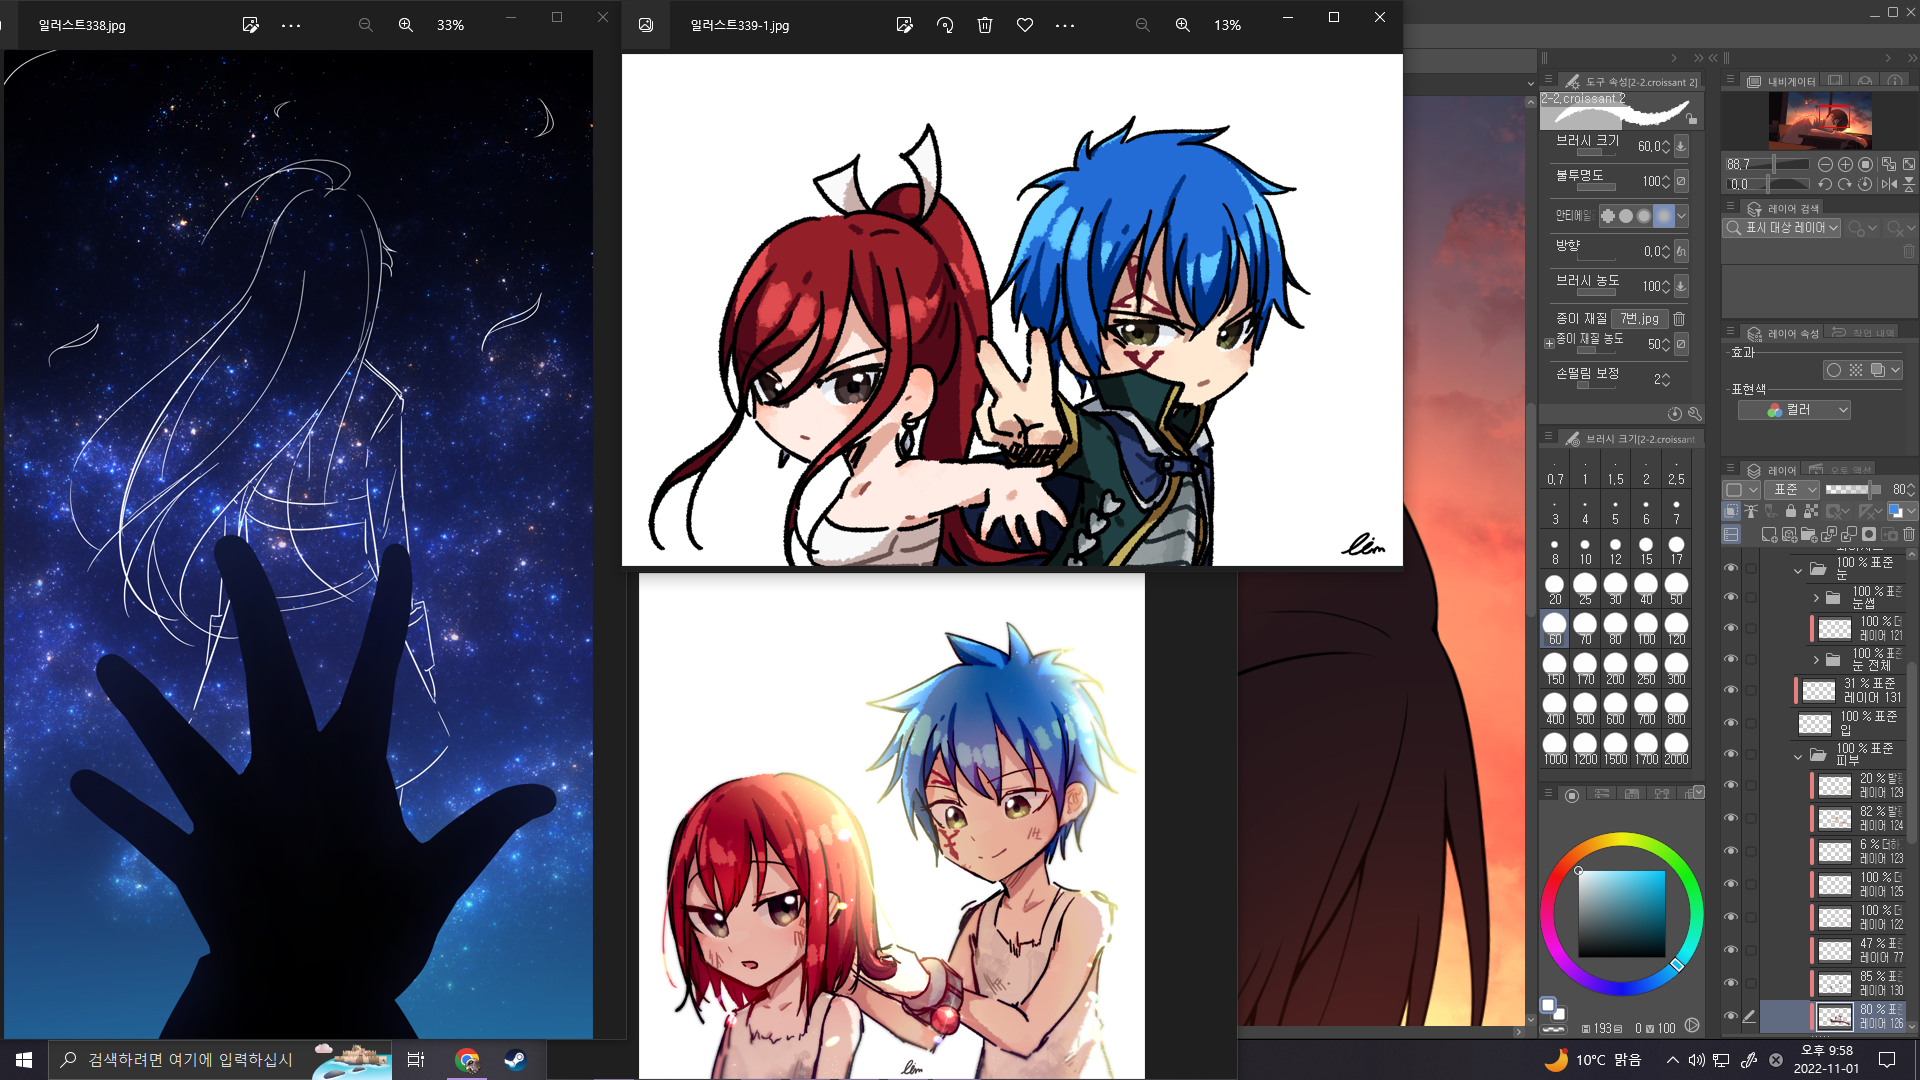
Task: Expand the 눈 전체 layer folder
Action: (1816, 660)
